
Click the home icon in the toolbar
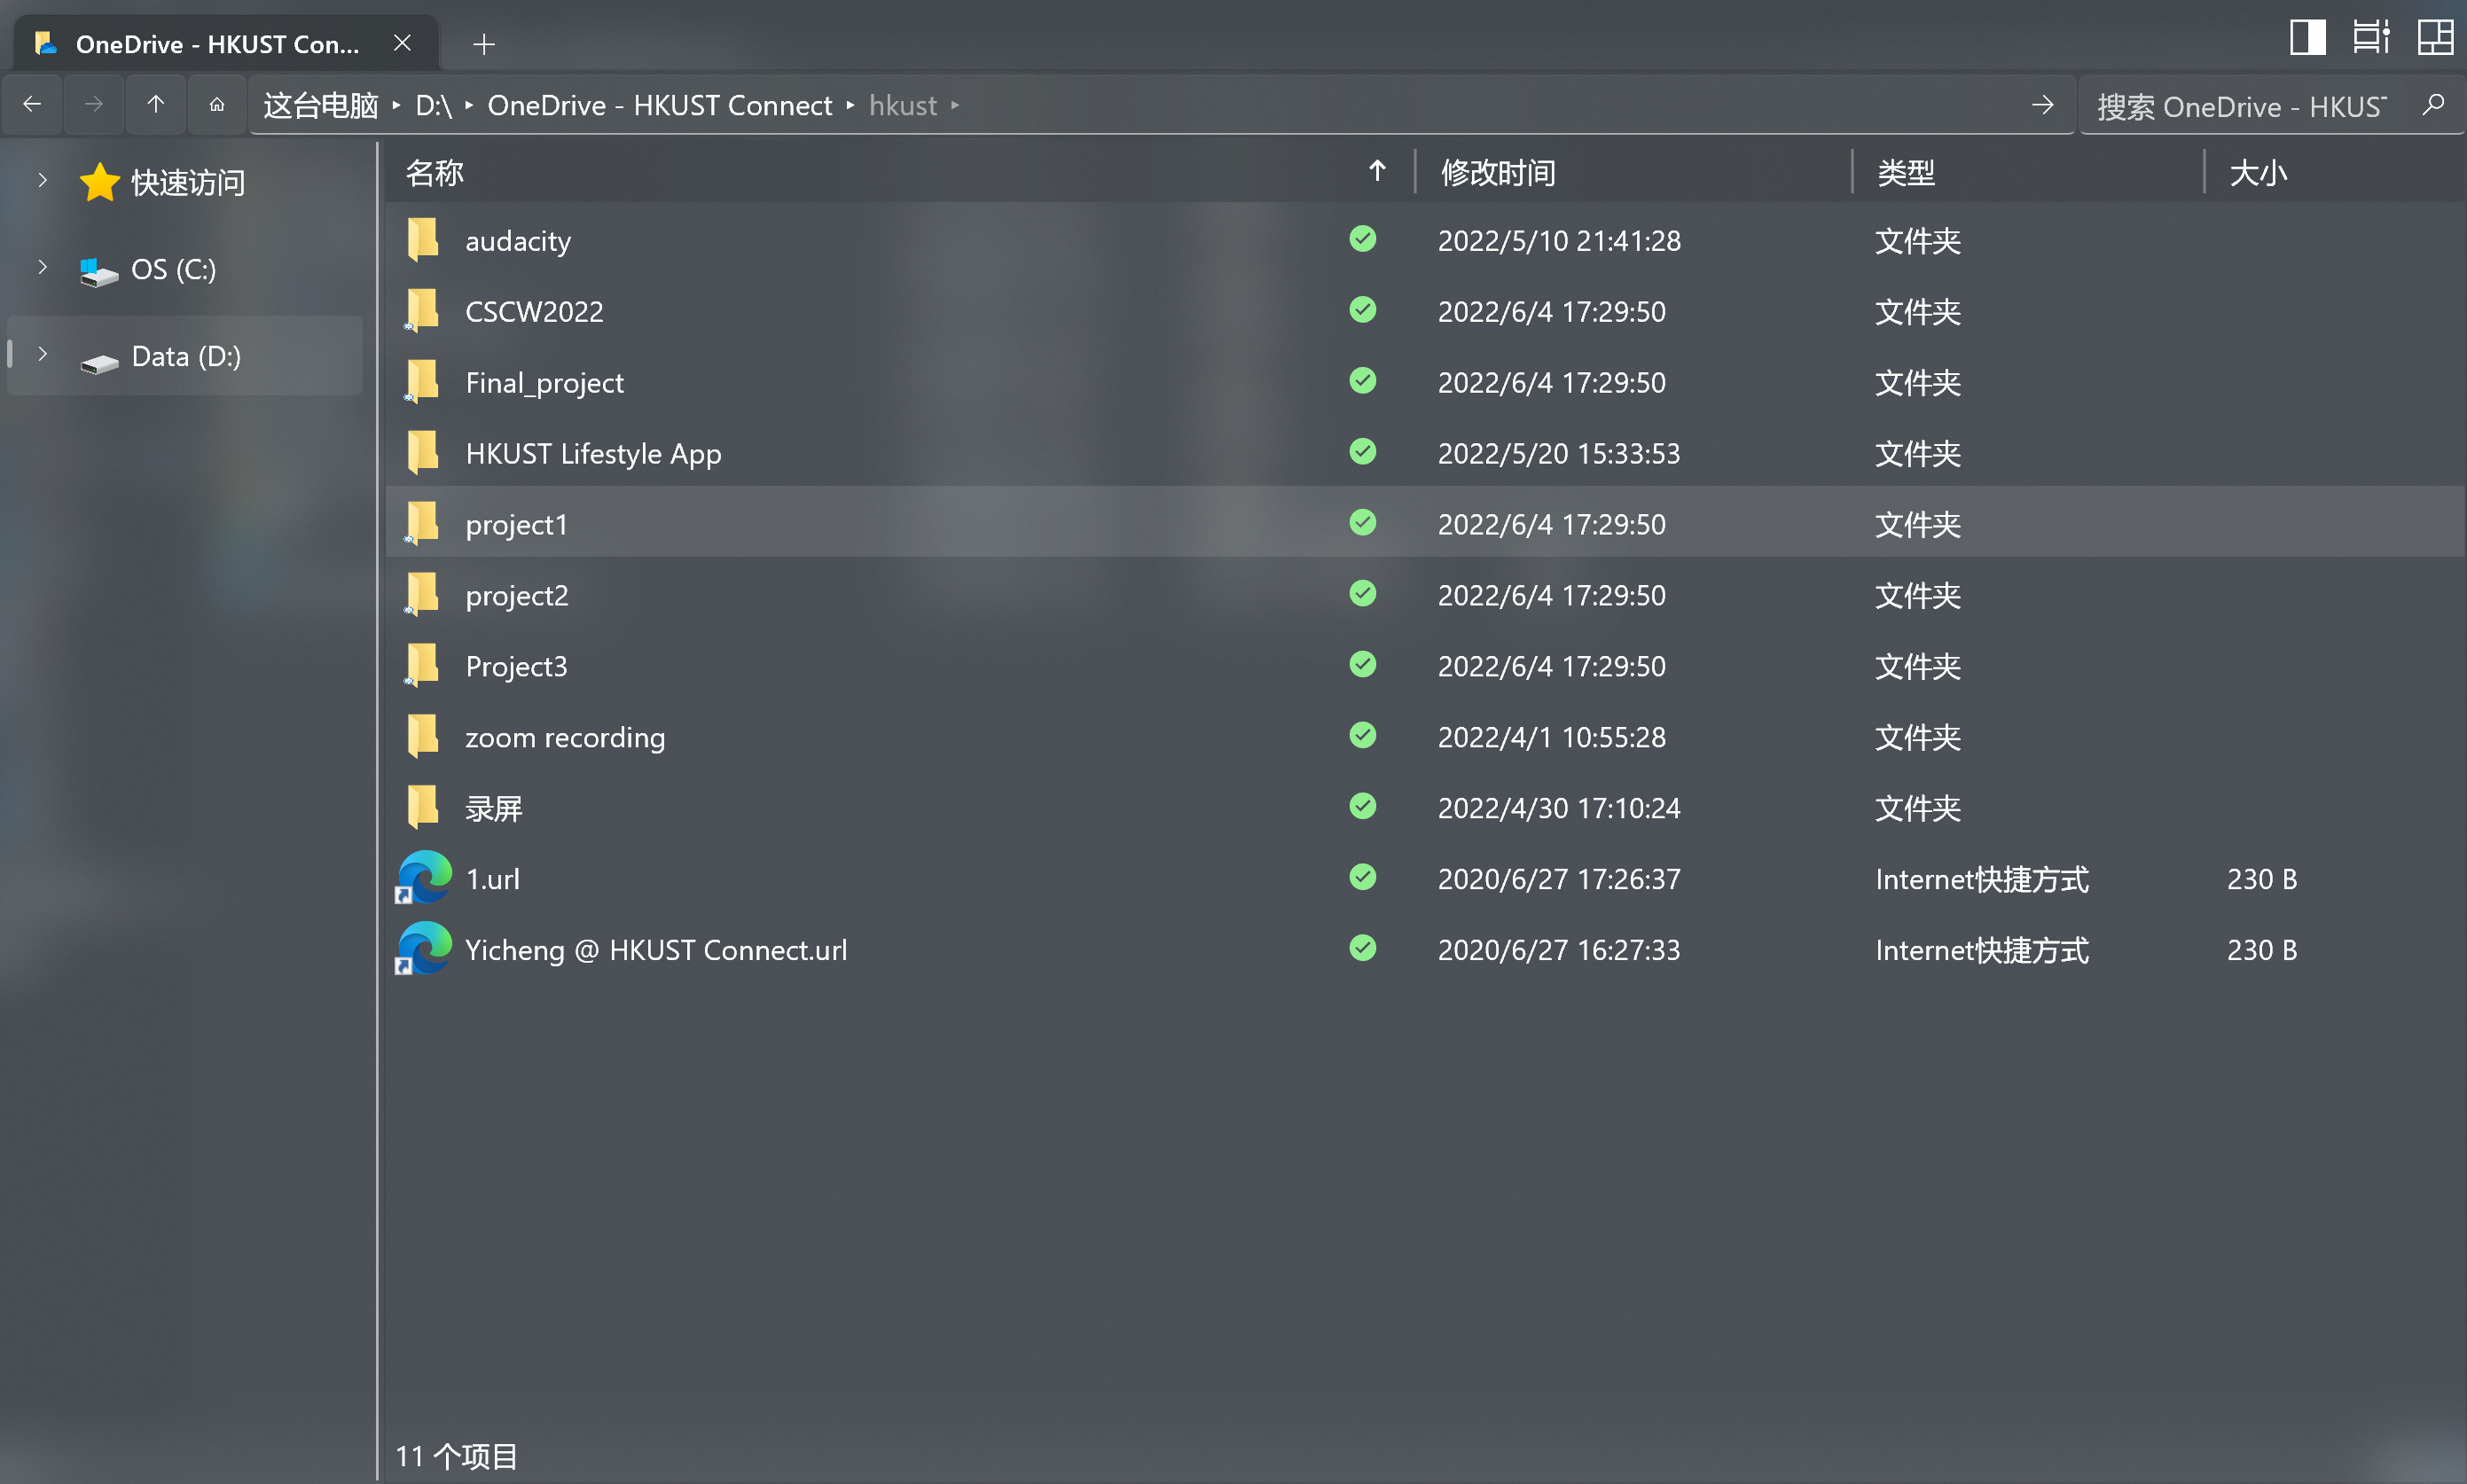click(x=216, y=104)
